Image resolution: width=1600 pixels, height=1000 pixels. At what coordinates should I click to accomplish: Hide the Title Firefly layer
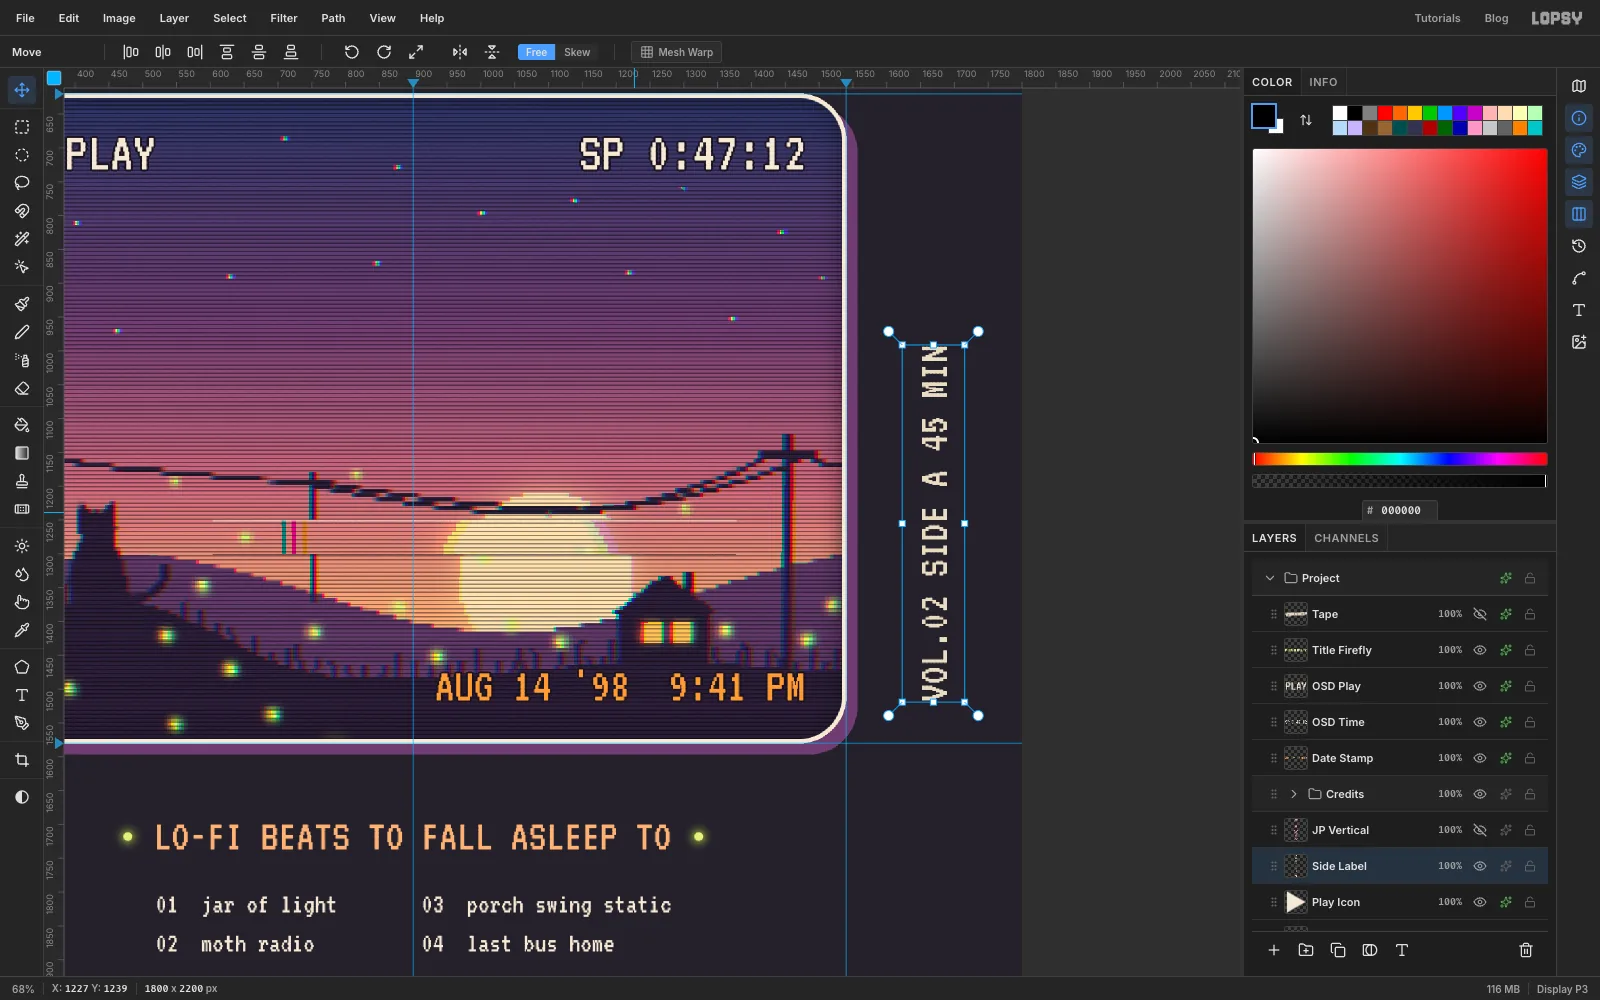coord(1480,650)
